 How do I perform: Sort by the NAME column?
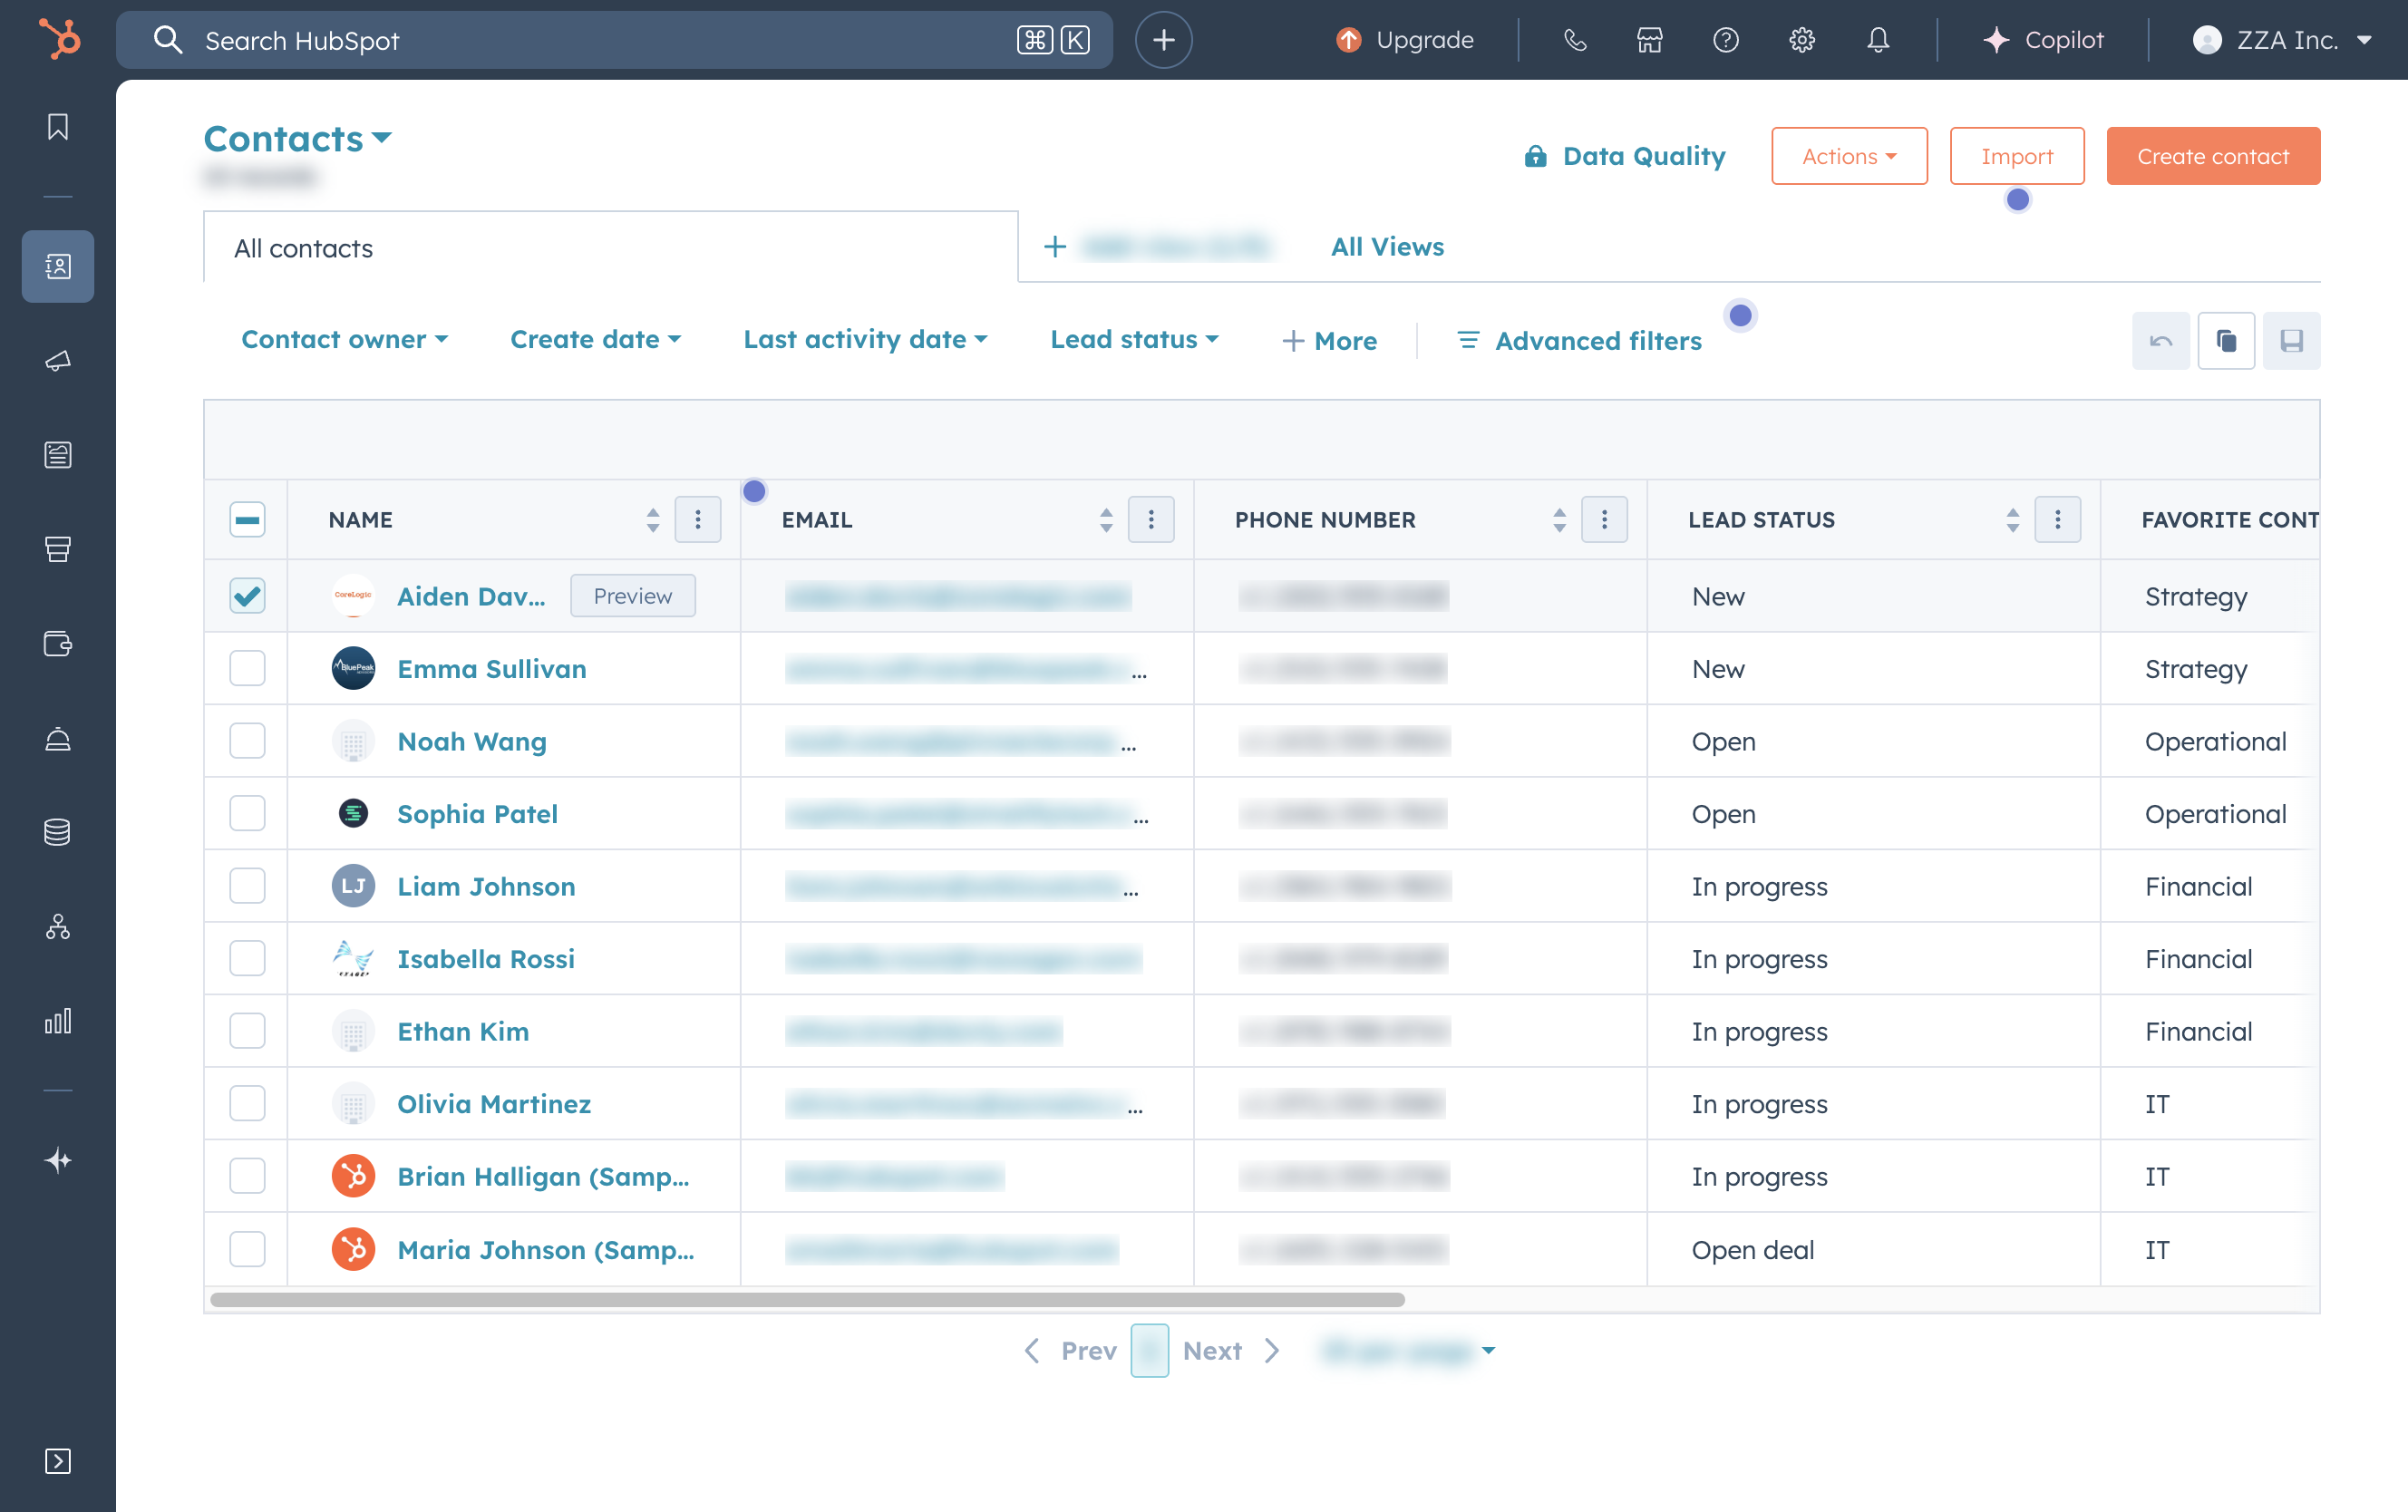coord(653,519)
